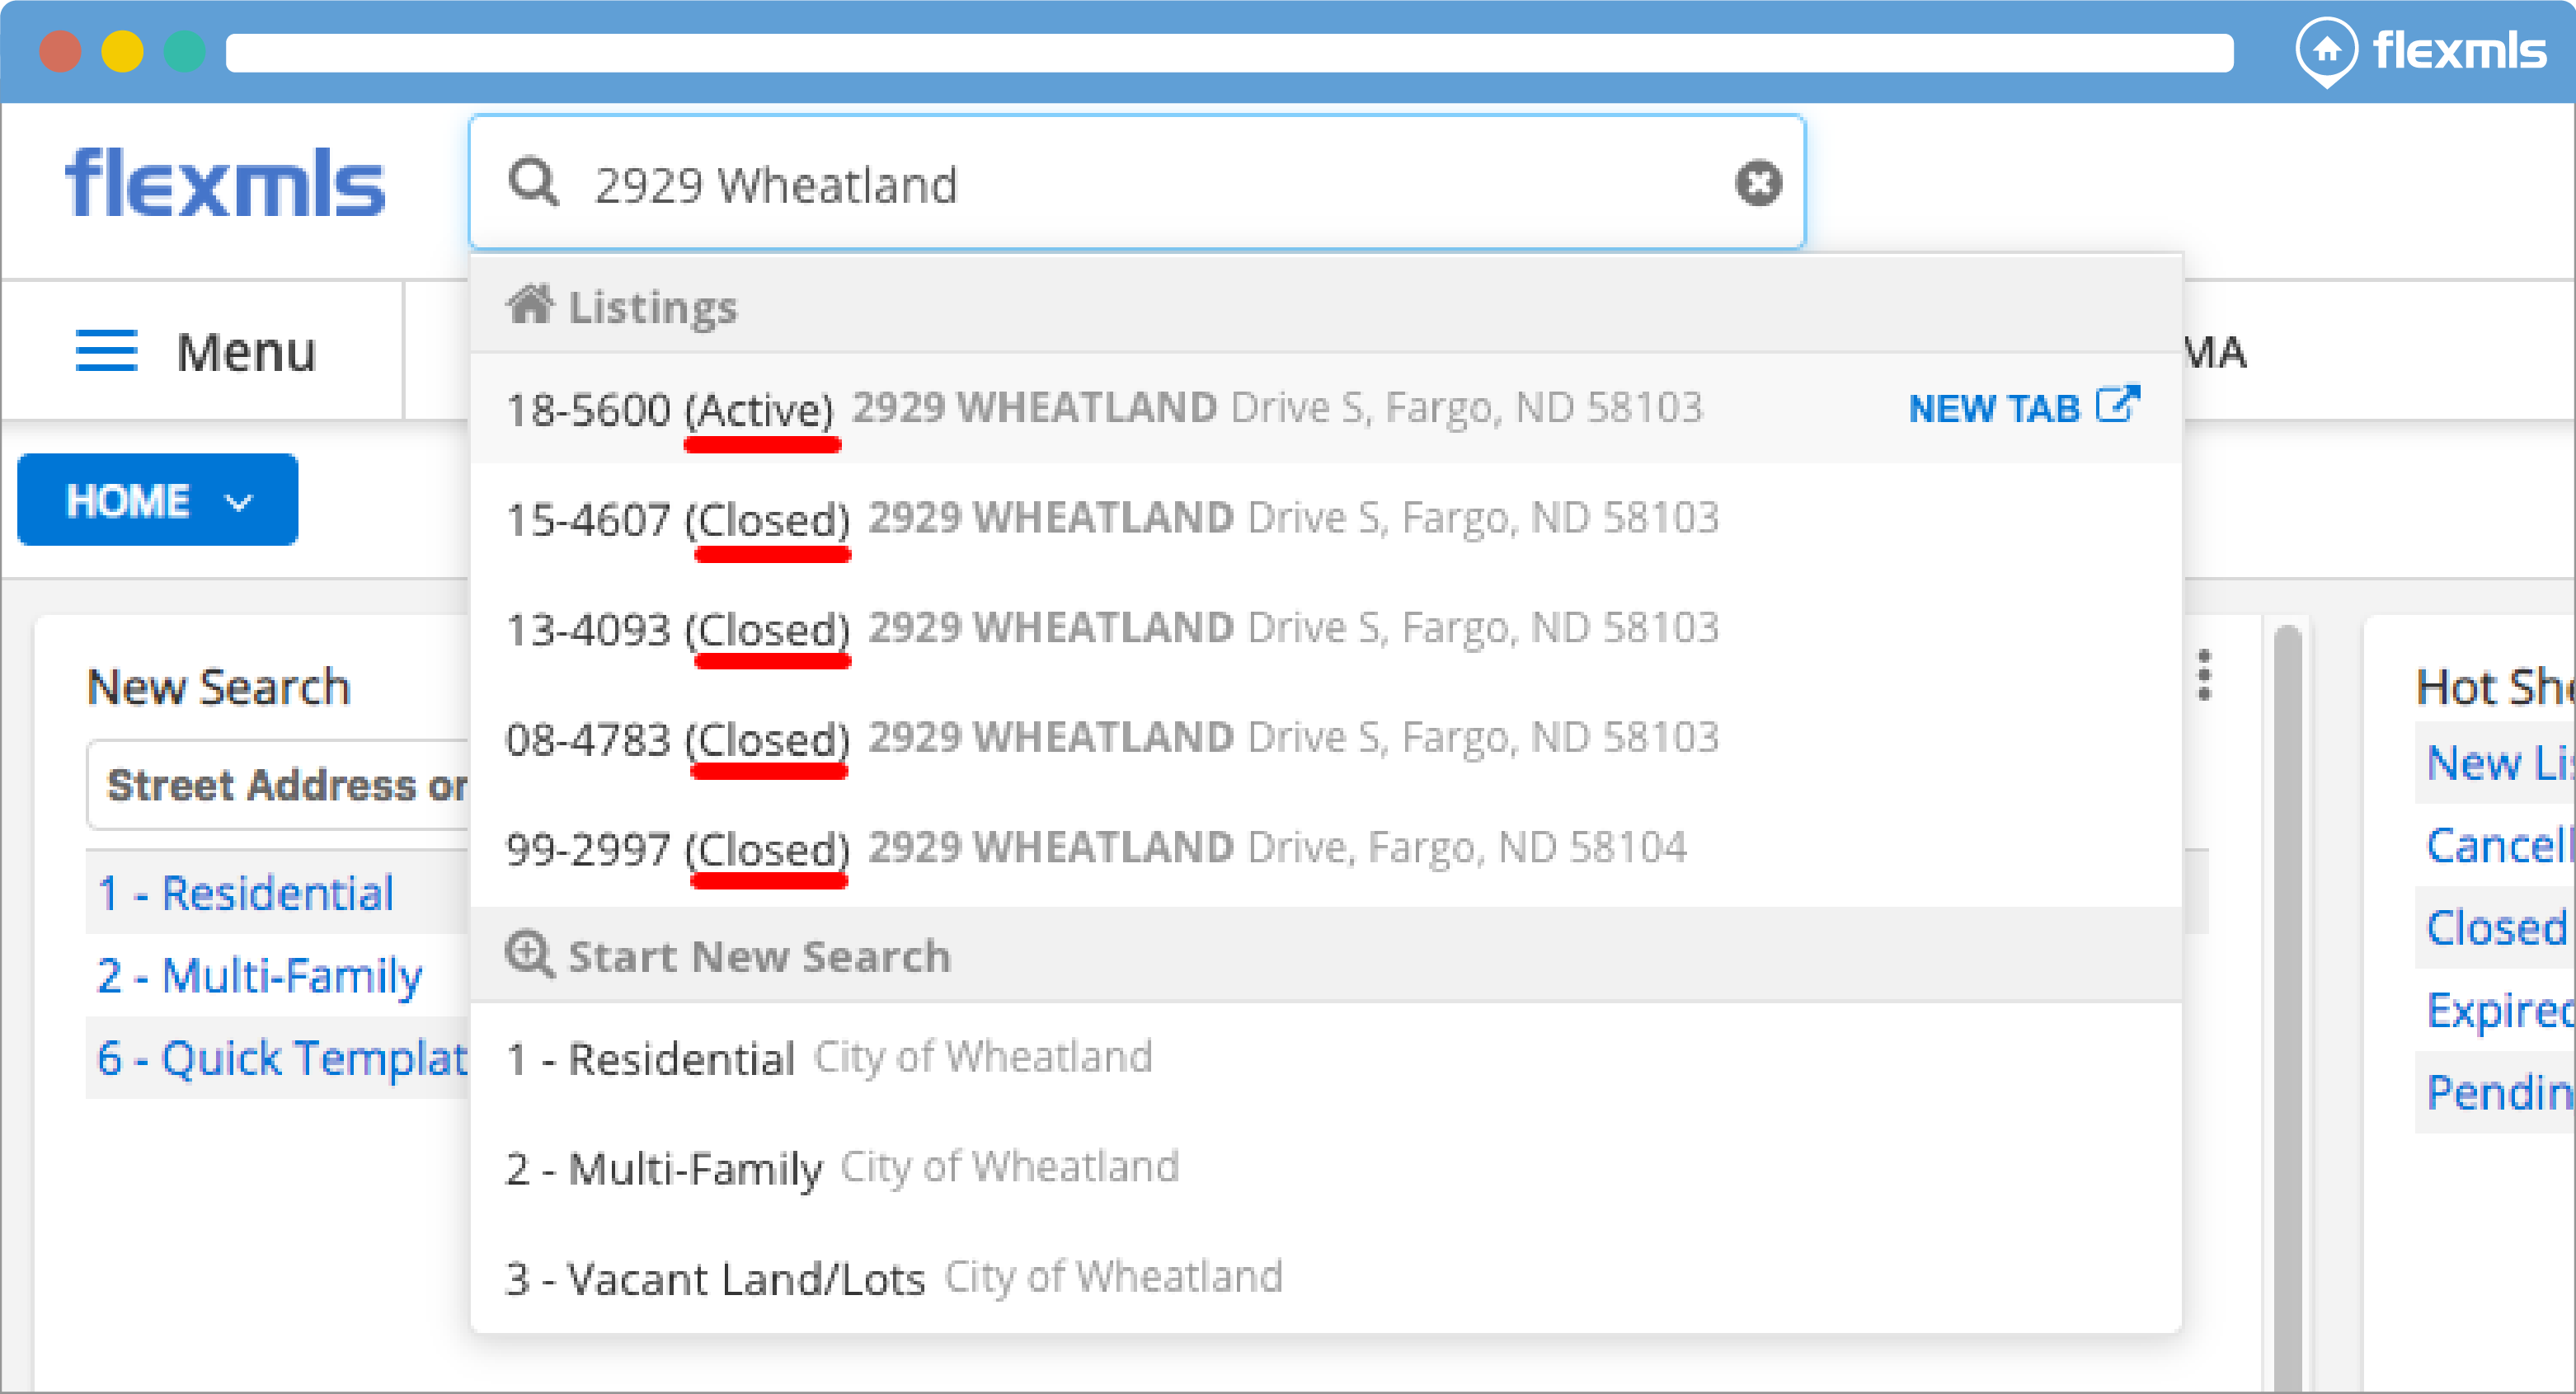
Task: Start Residential search in City of Wheatland
Action: click(830, 1058)
